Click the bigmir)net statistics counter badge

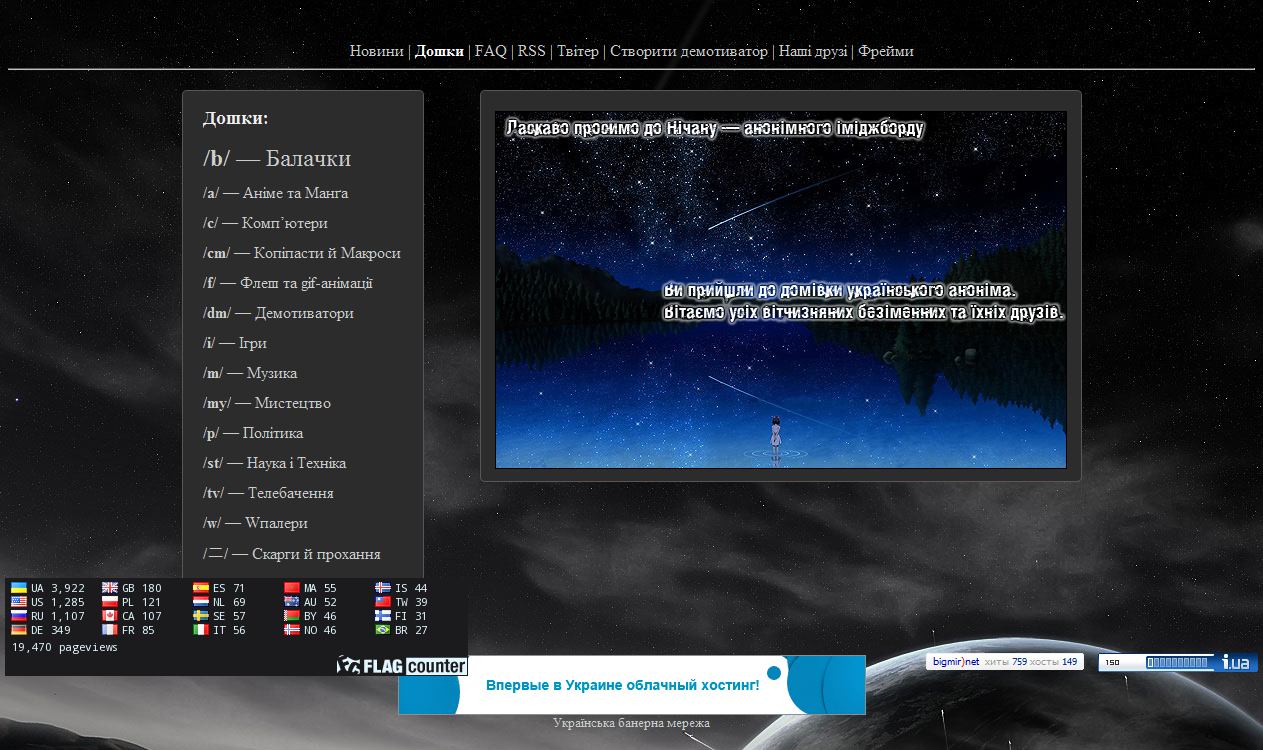tap(1004, 662)
